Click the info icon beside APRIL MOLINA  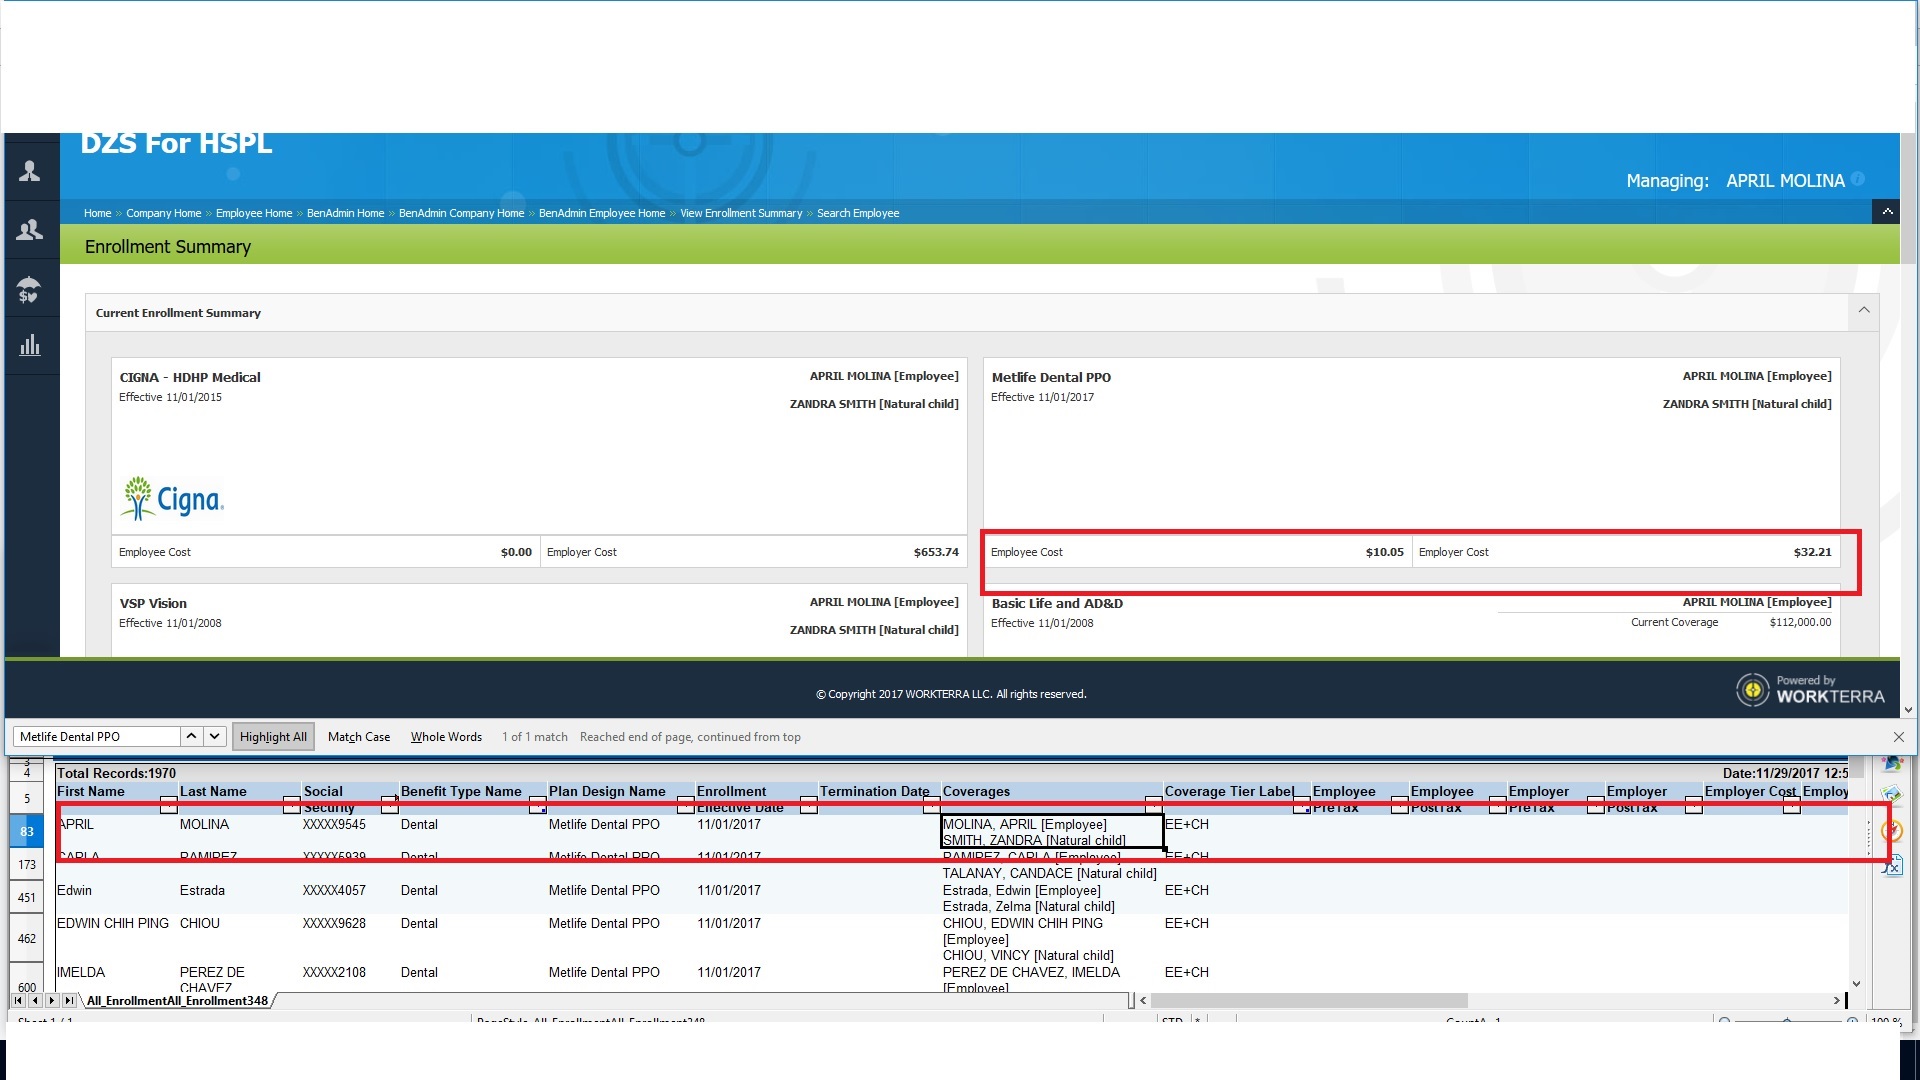pos(1857,179)
